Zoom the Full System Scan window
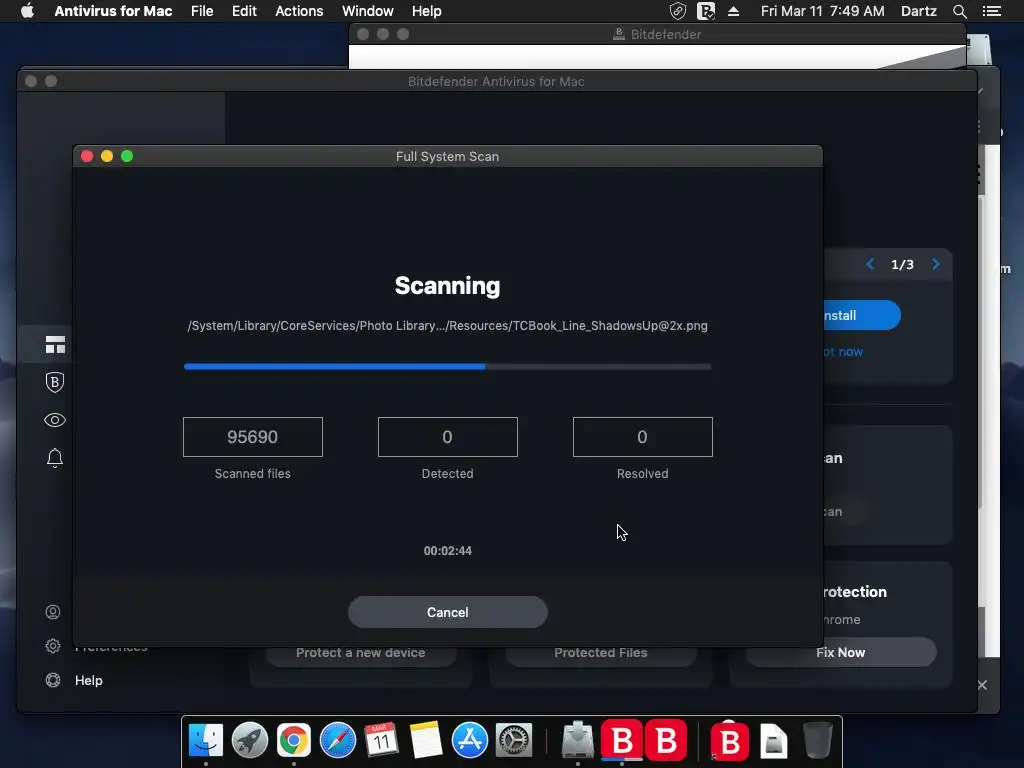Screen dimensions: 1024x768 coord(127,156)
